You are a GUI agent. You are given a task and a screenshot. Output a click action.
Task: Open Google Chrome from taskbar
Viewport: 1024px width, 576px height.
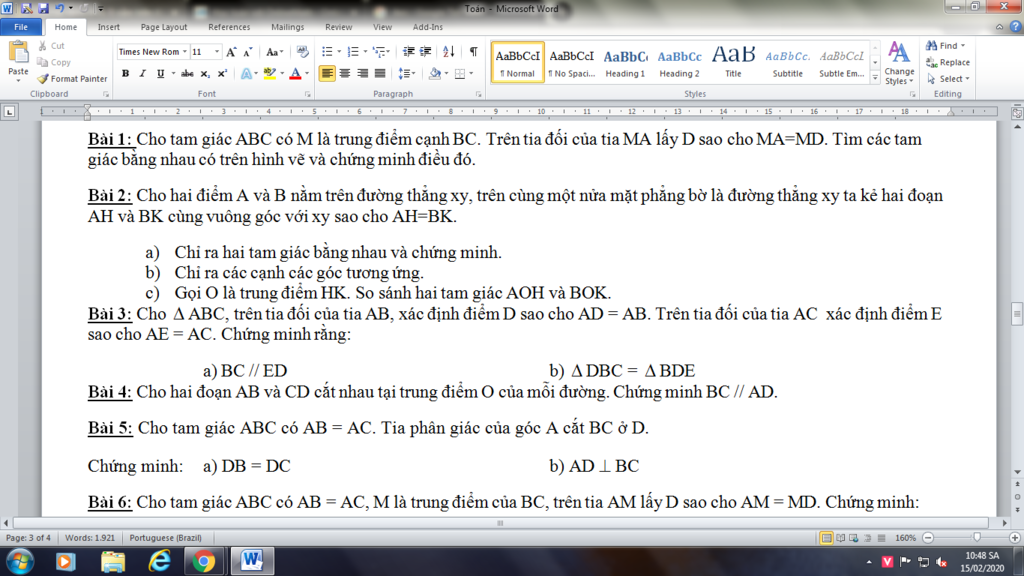(x=204, y=562)
